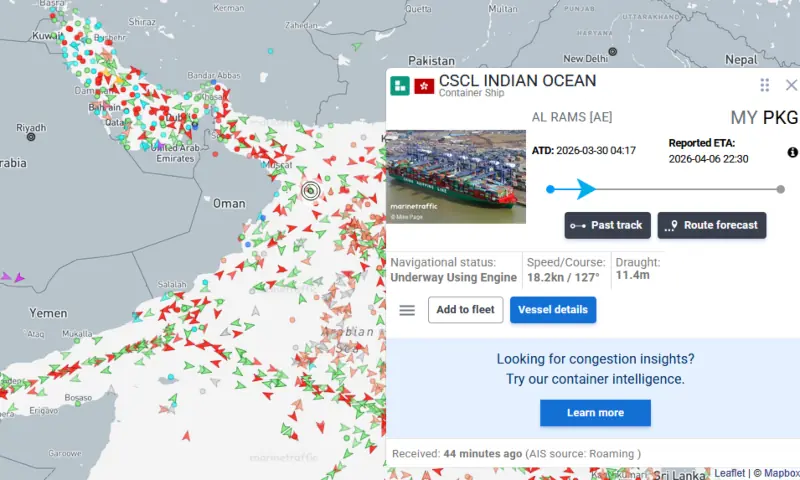Image resolution: width=800 pixels, height=480 pixels.
Task: Click the Pakistan country label on map
Action: click(x=432, y=61)
